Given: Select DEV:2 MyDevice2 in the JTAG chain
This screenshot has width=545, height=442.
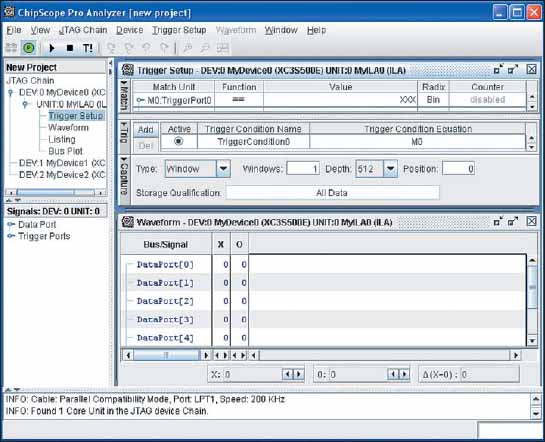Looking at the screenshot, I should tap(62, 175).
